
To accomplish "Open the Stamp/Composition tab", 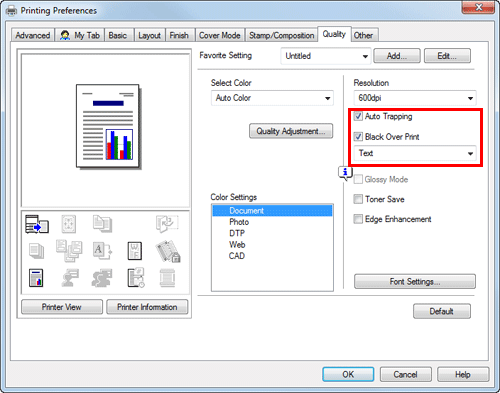I will pos(281,35).
